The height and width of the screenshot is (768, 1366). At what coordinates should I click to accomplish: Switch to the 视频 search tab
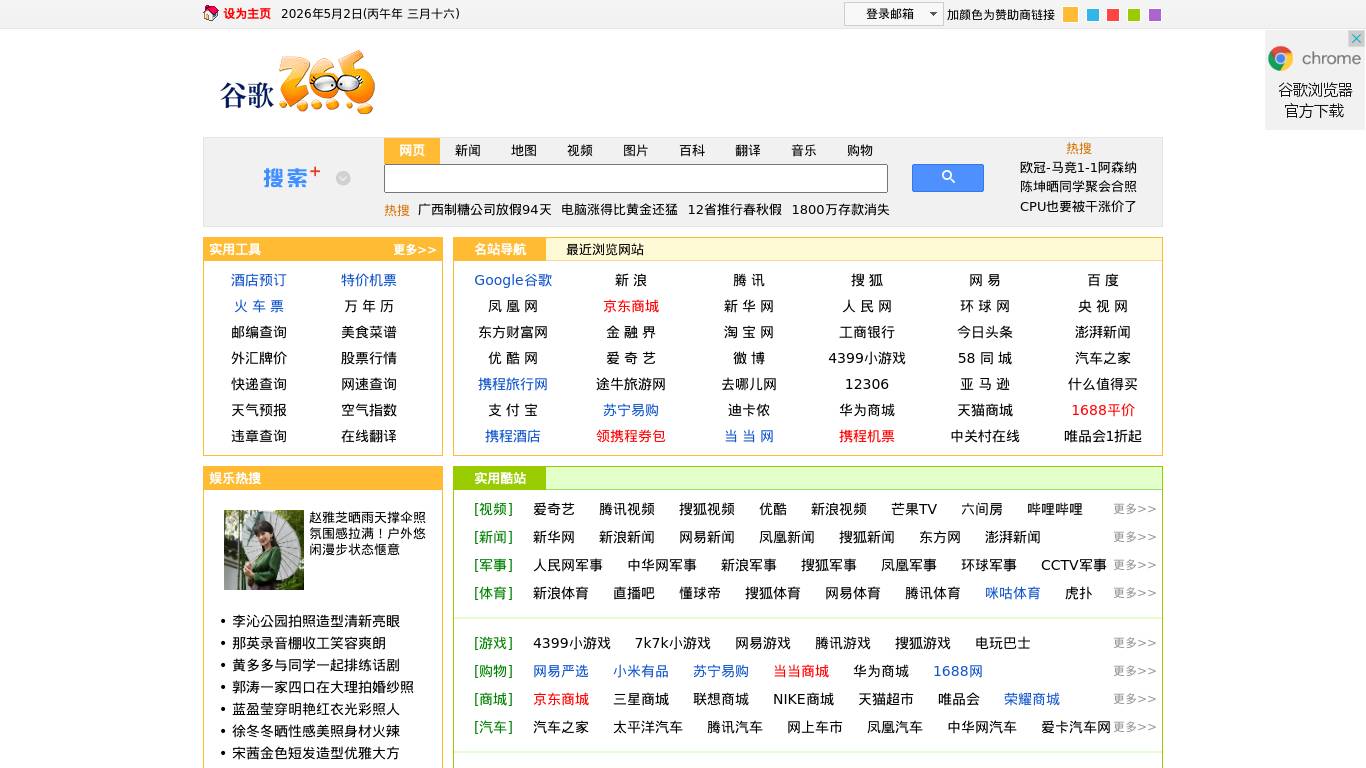tap(580, 150)
